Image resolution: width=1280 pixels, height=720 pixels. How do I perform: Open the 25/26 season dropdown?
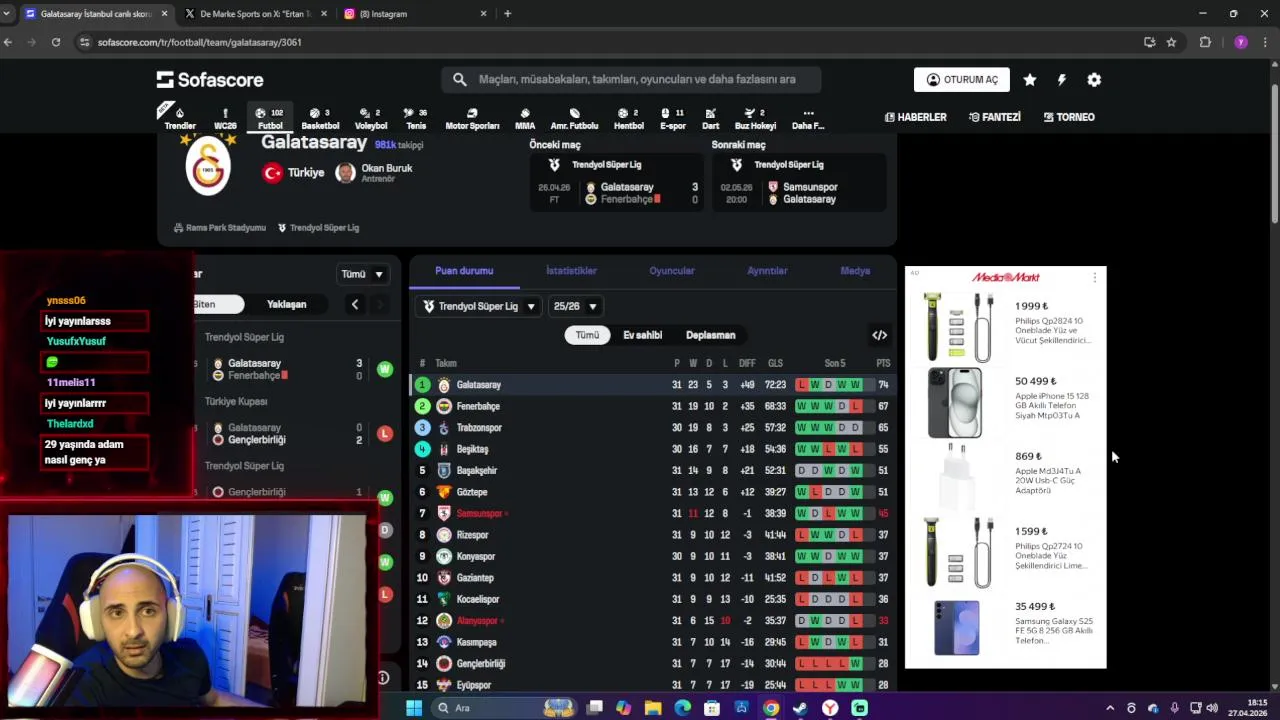pos(575,306)
